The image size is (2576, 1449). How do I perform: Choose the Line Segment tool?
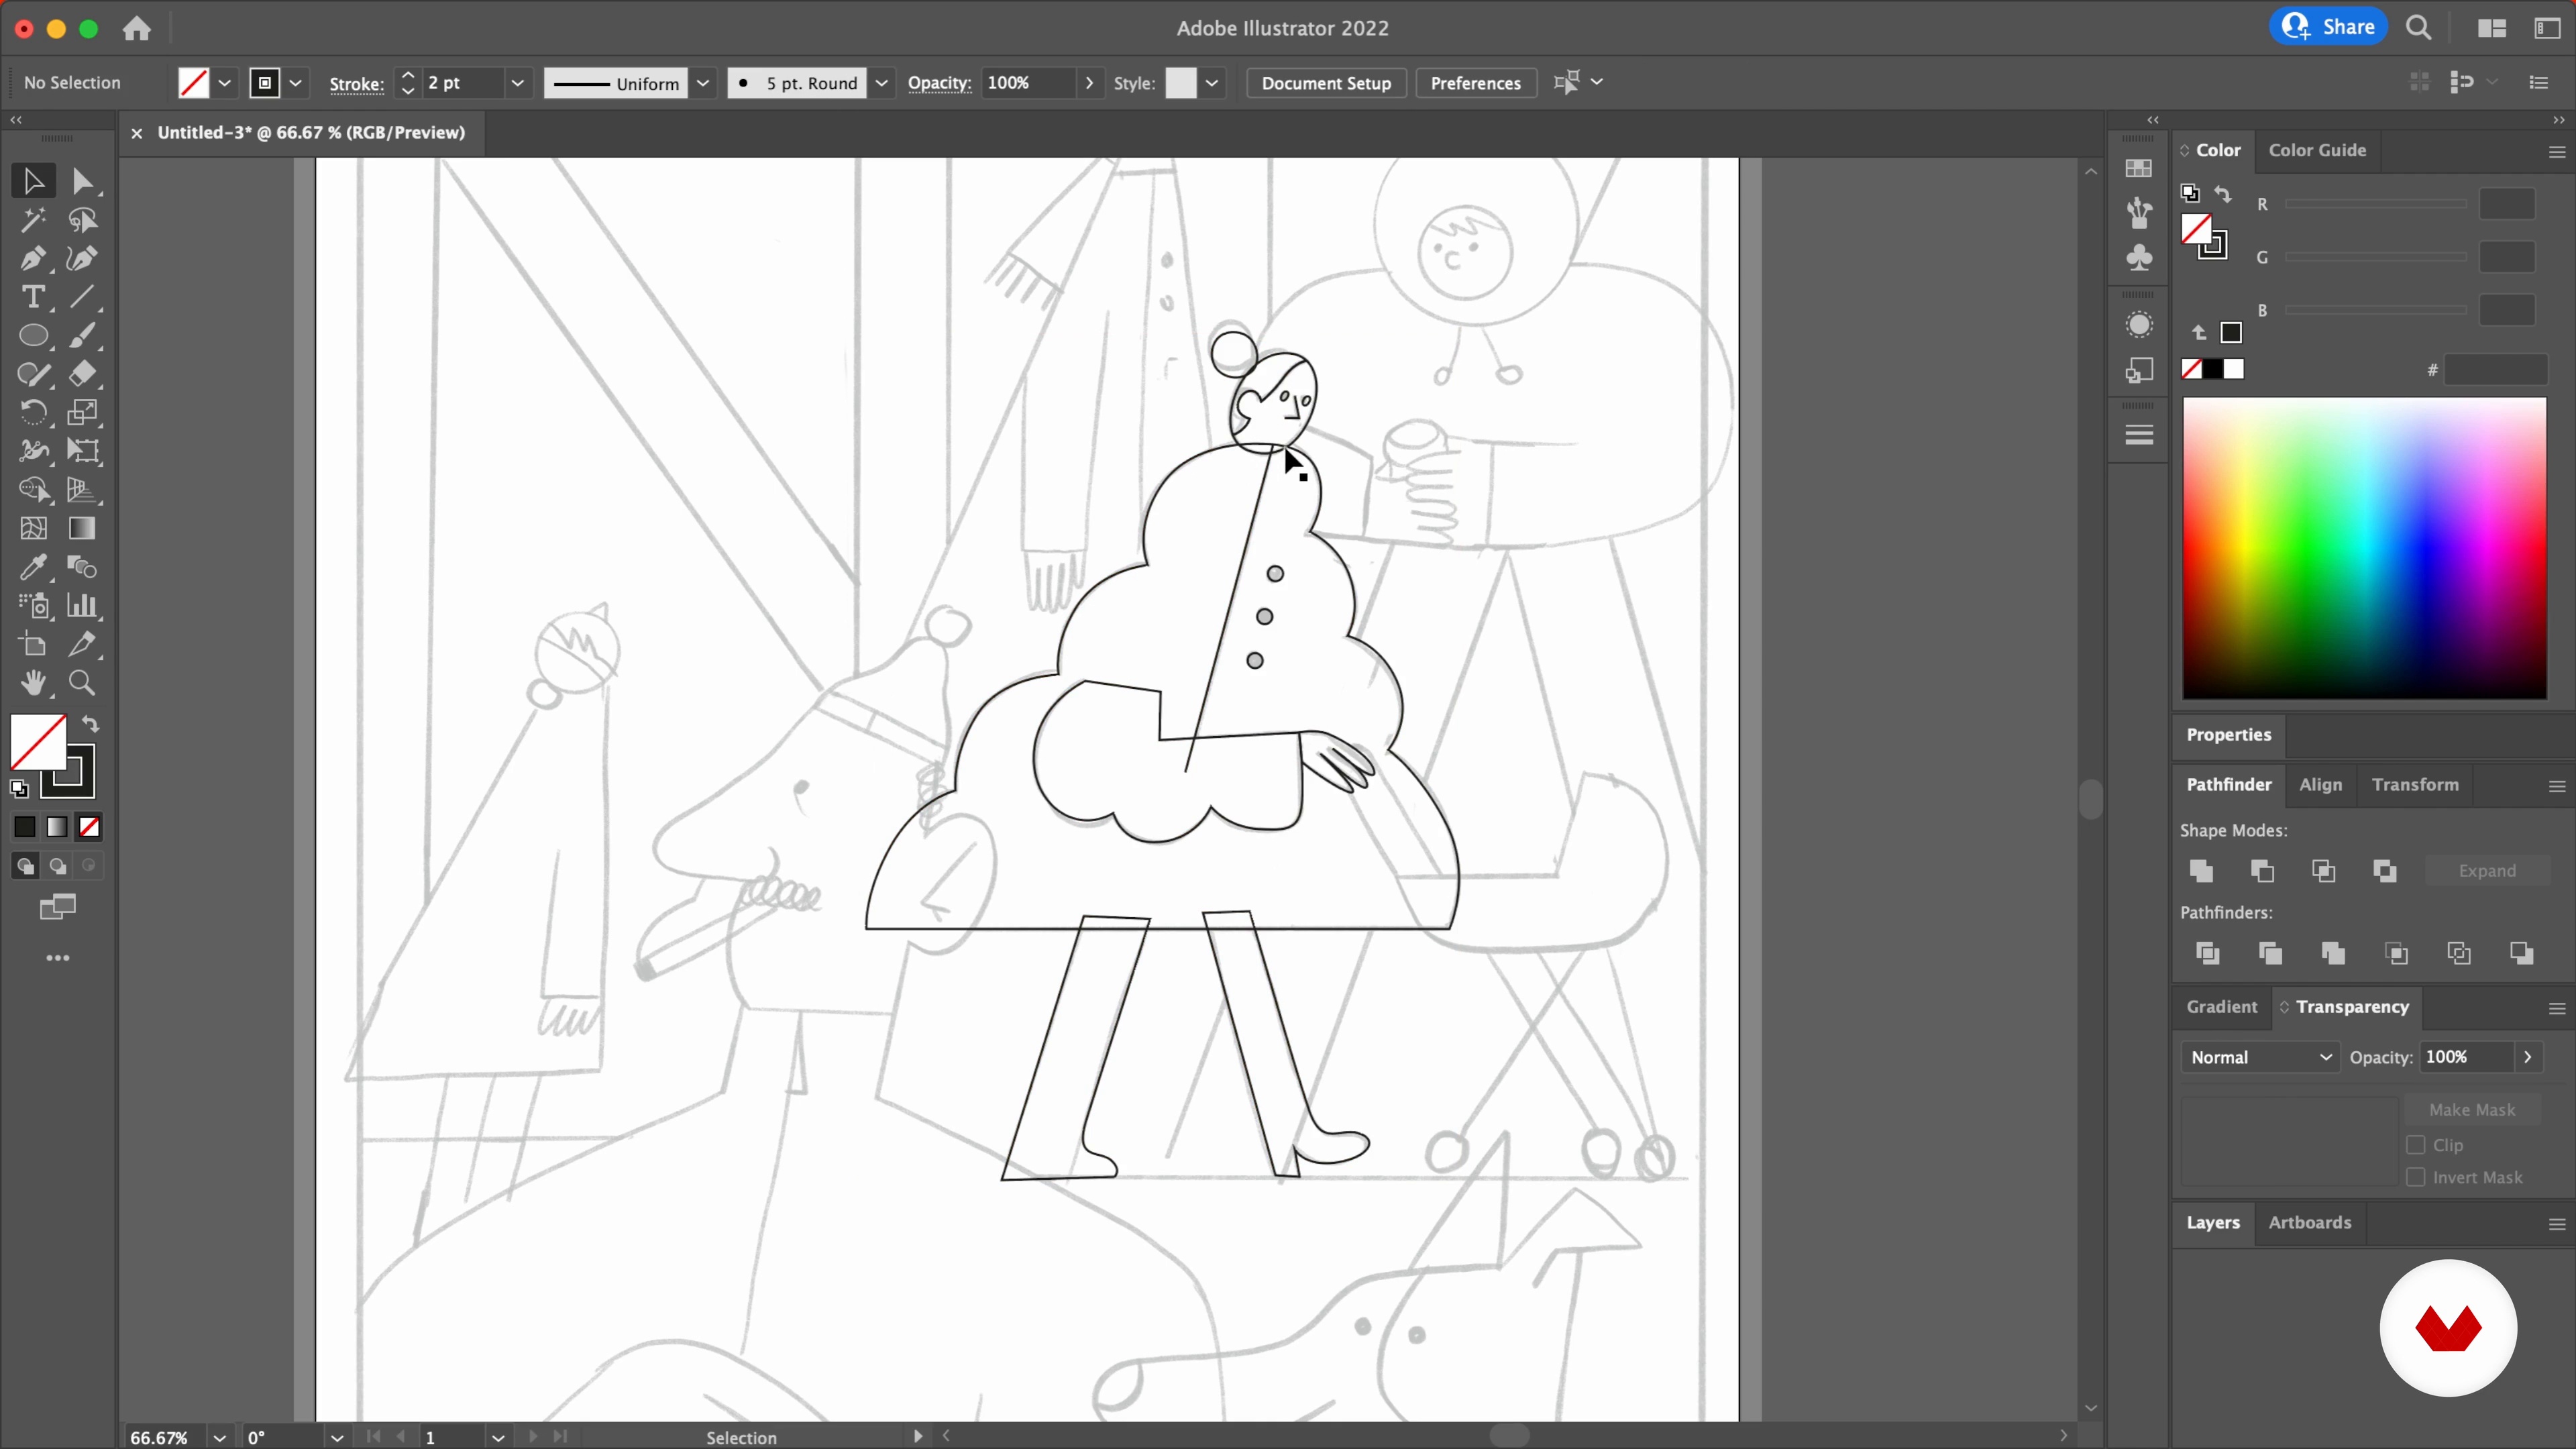82,297
